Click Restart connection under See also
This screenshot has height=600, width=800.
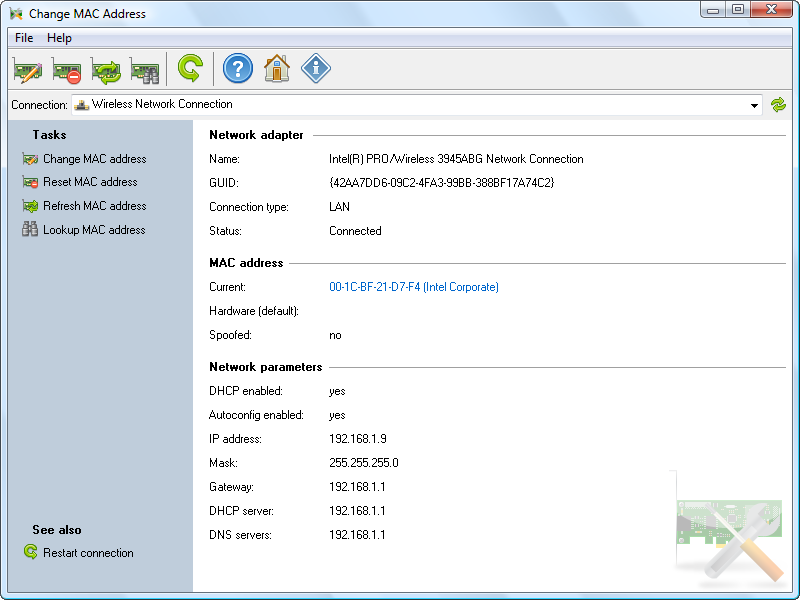pos(88,553)
